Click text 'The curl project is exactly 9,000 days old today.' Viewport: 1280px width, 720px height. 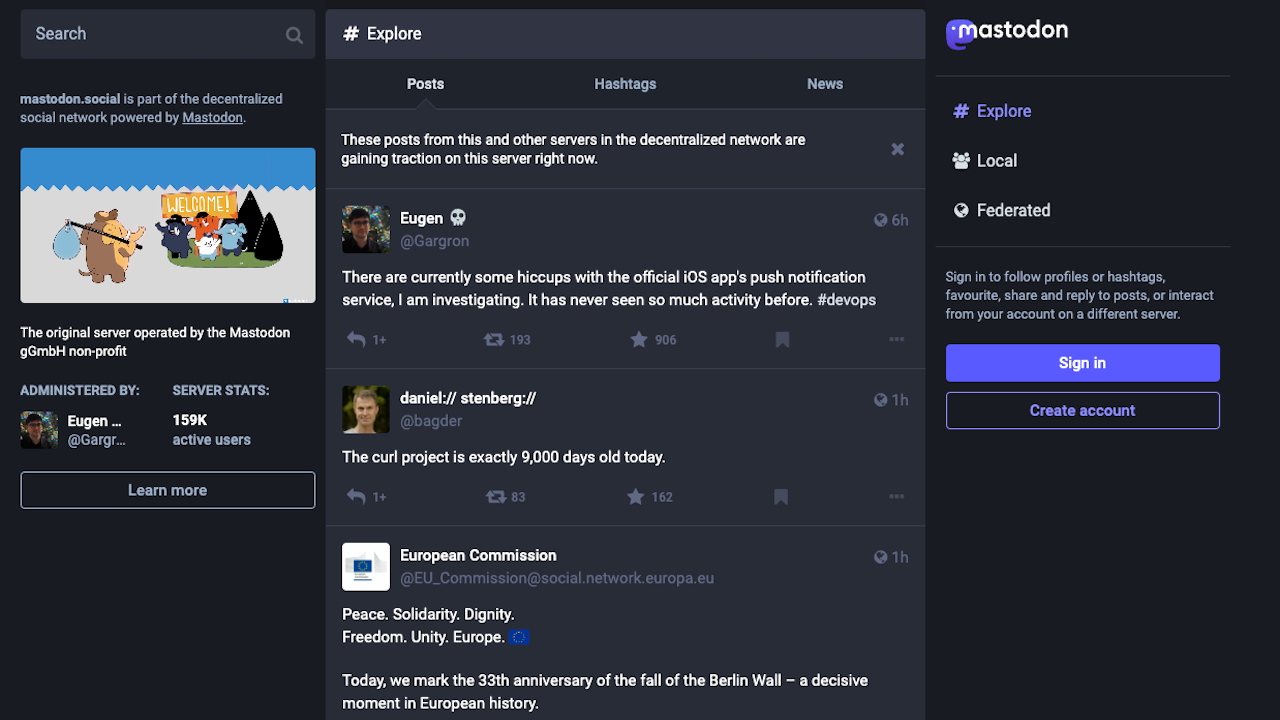[504, 457]
